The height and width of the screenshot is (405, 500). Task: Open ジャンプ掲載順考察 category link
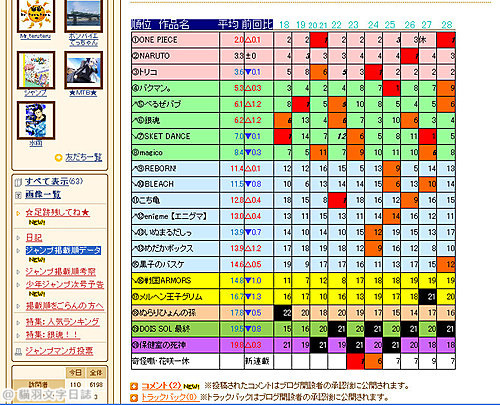(x=61, y=272)
